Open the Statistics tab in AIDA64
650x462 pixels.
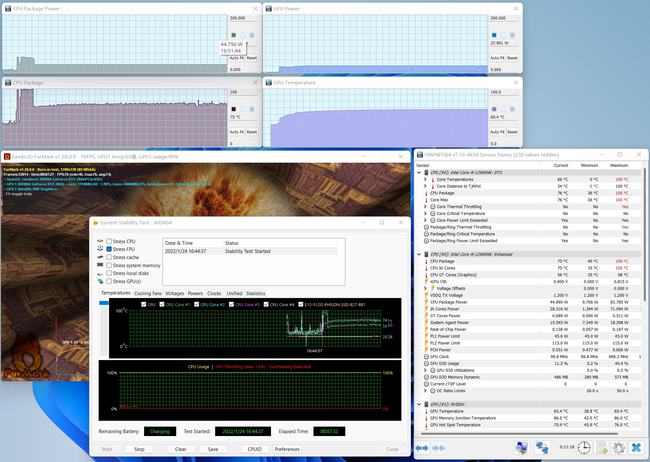pyautogui.click(x=256, y=293)
